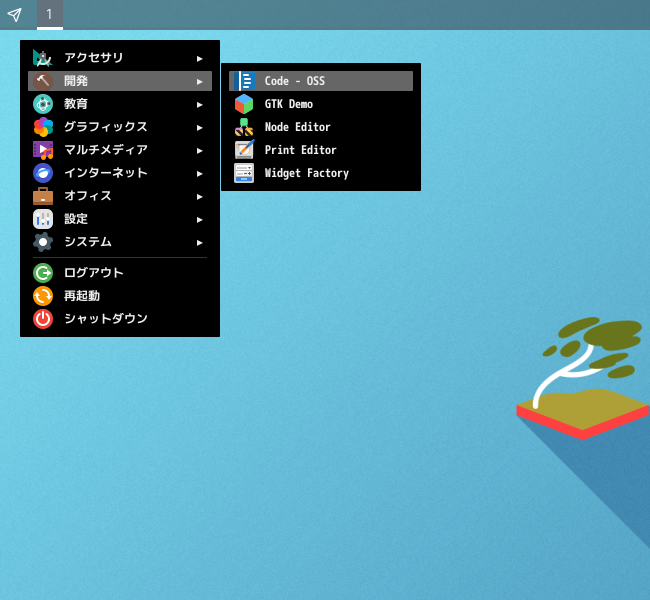Click the orange 再起動 icon
Image resolution: width=650 pixels, height=600 pixels.
tap(43, 296)
